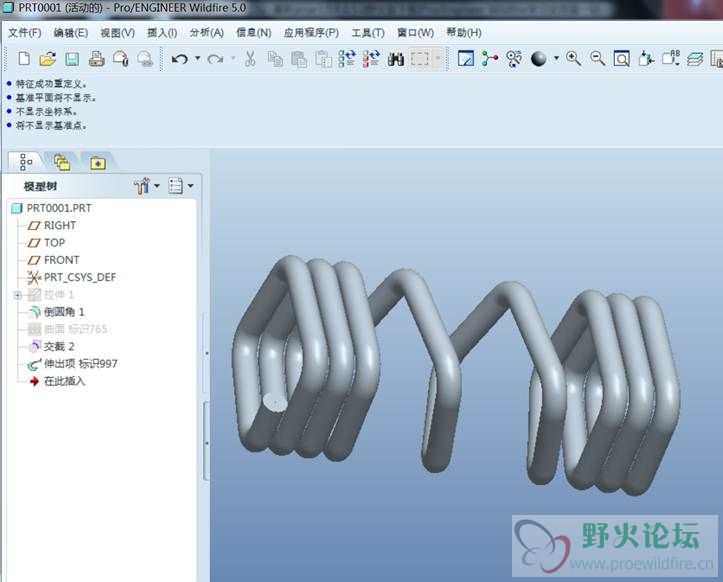Switch to the Folder Browser tab
The height and width of the screenshot is (582, 723).
coord(62,162)
